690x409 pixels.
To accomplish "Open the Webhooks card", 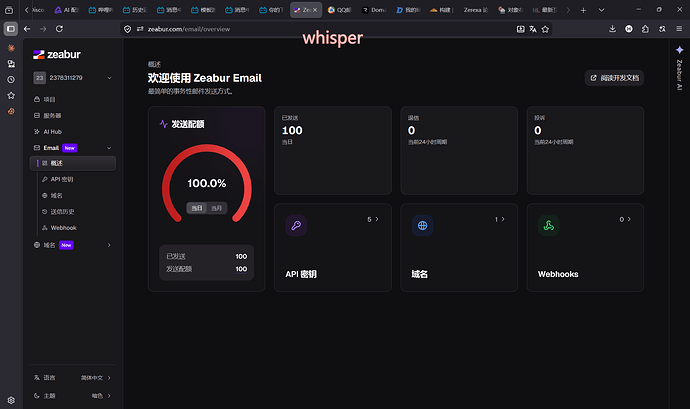I will pos(585,247).
